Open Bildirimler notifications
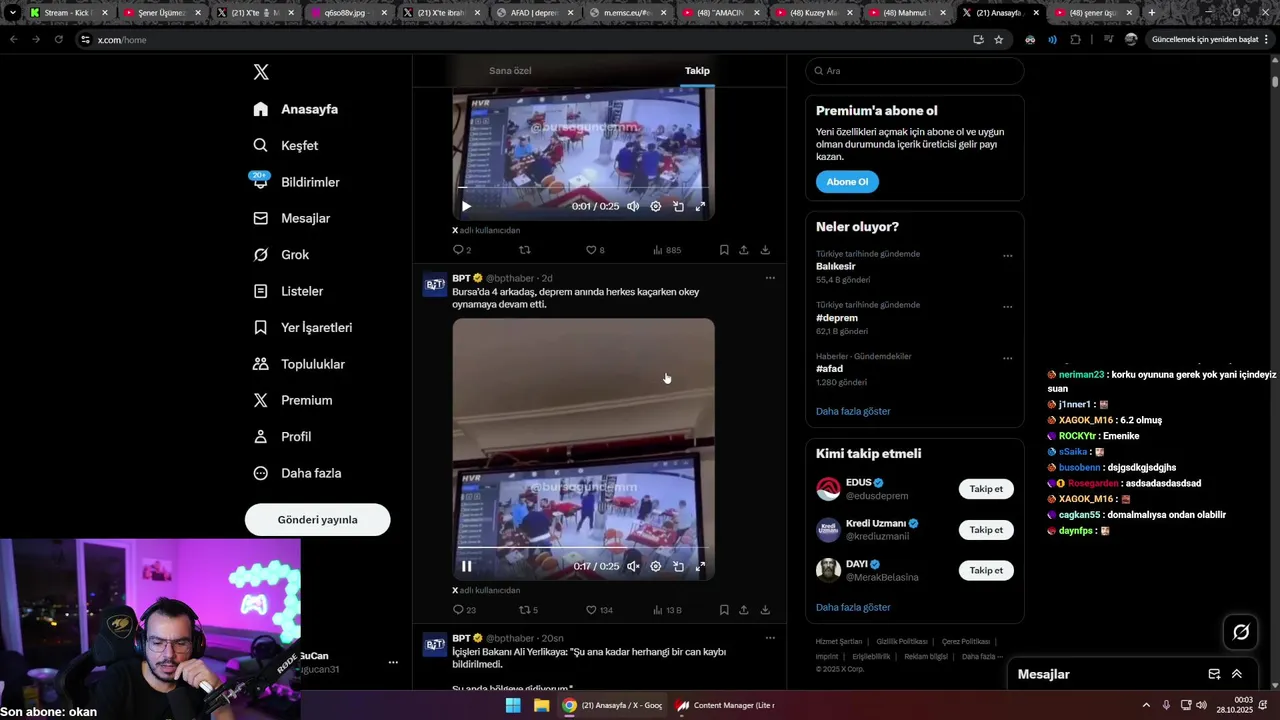 (x=296, y=182)
